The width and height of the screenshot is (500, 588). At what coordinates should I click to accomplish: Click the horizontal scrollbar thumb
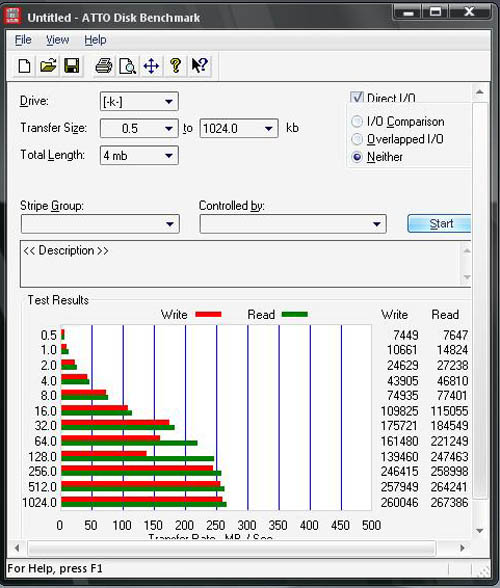(232, 548)
